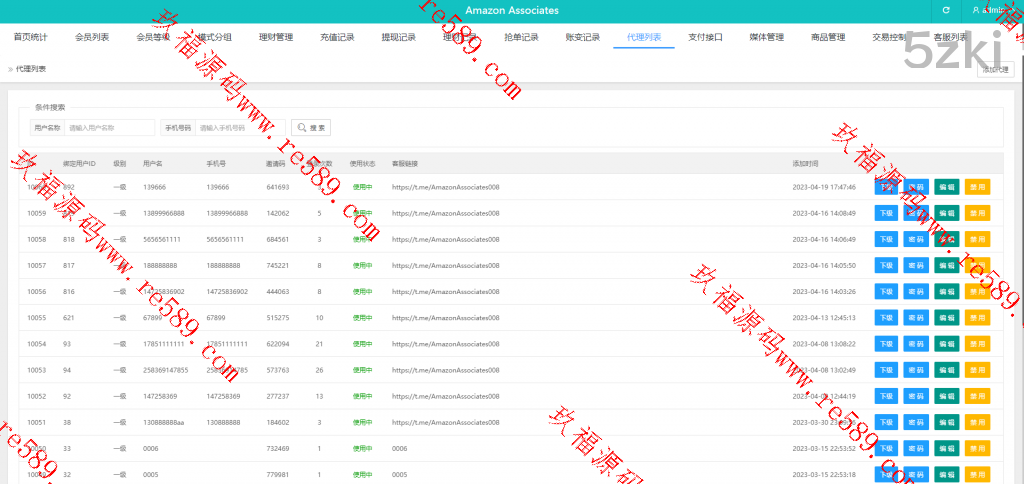Click 编辑 button for user 17851111111
Screen dimensions: 1024x484
[947, 343]
